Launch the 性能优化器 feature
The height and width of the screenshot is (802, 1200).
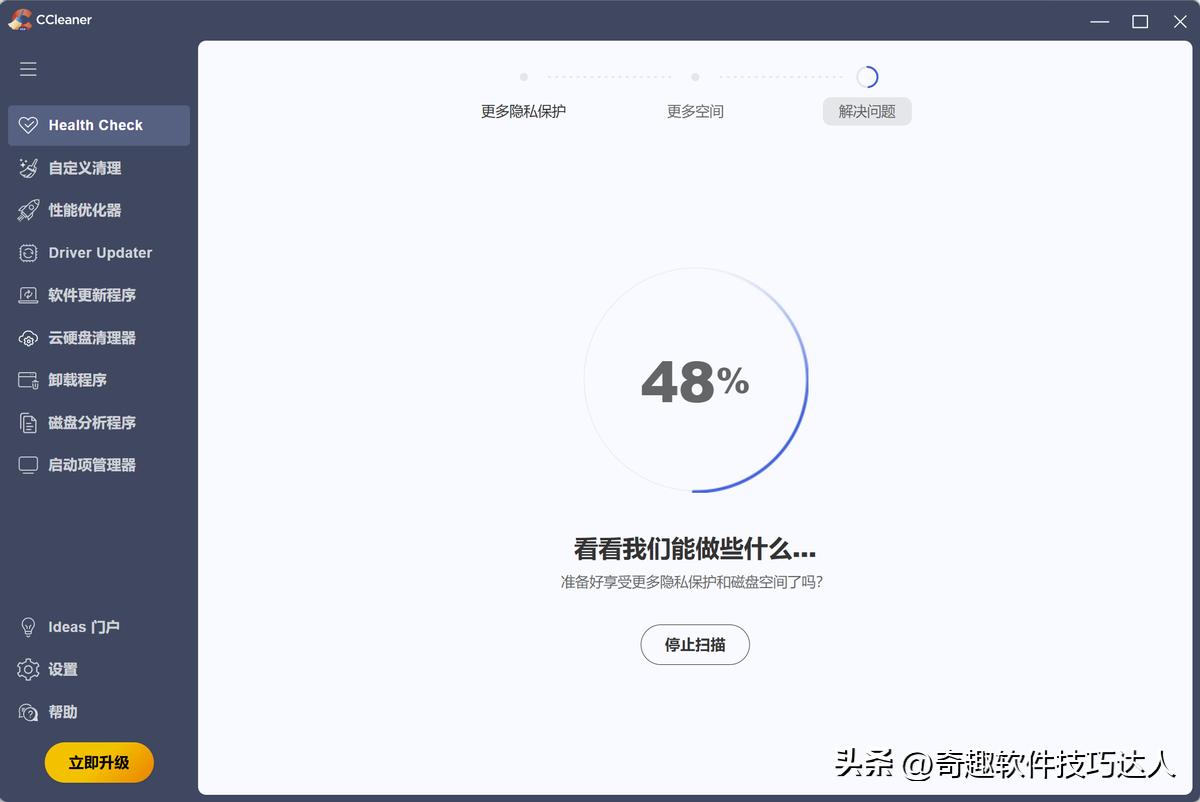85,210
